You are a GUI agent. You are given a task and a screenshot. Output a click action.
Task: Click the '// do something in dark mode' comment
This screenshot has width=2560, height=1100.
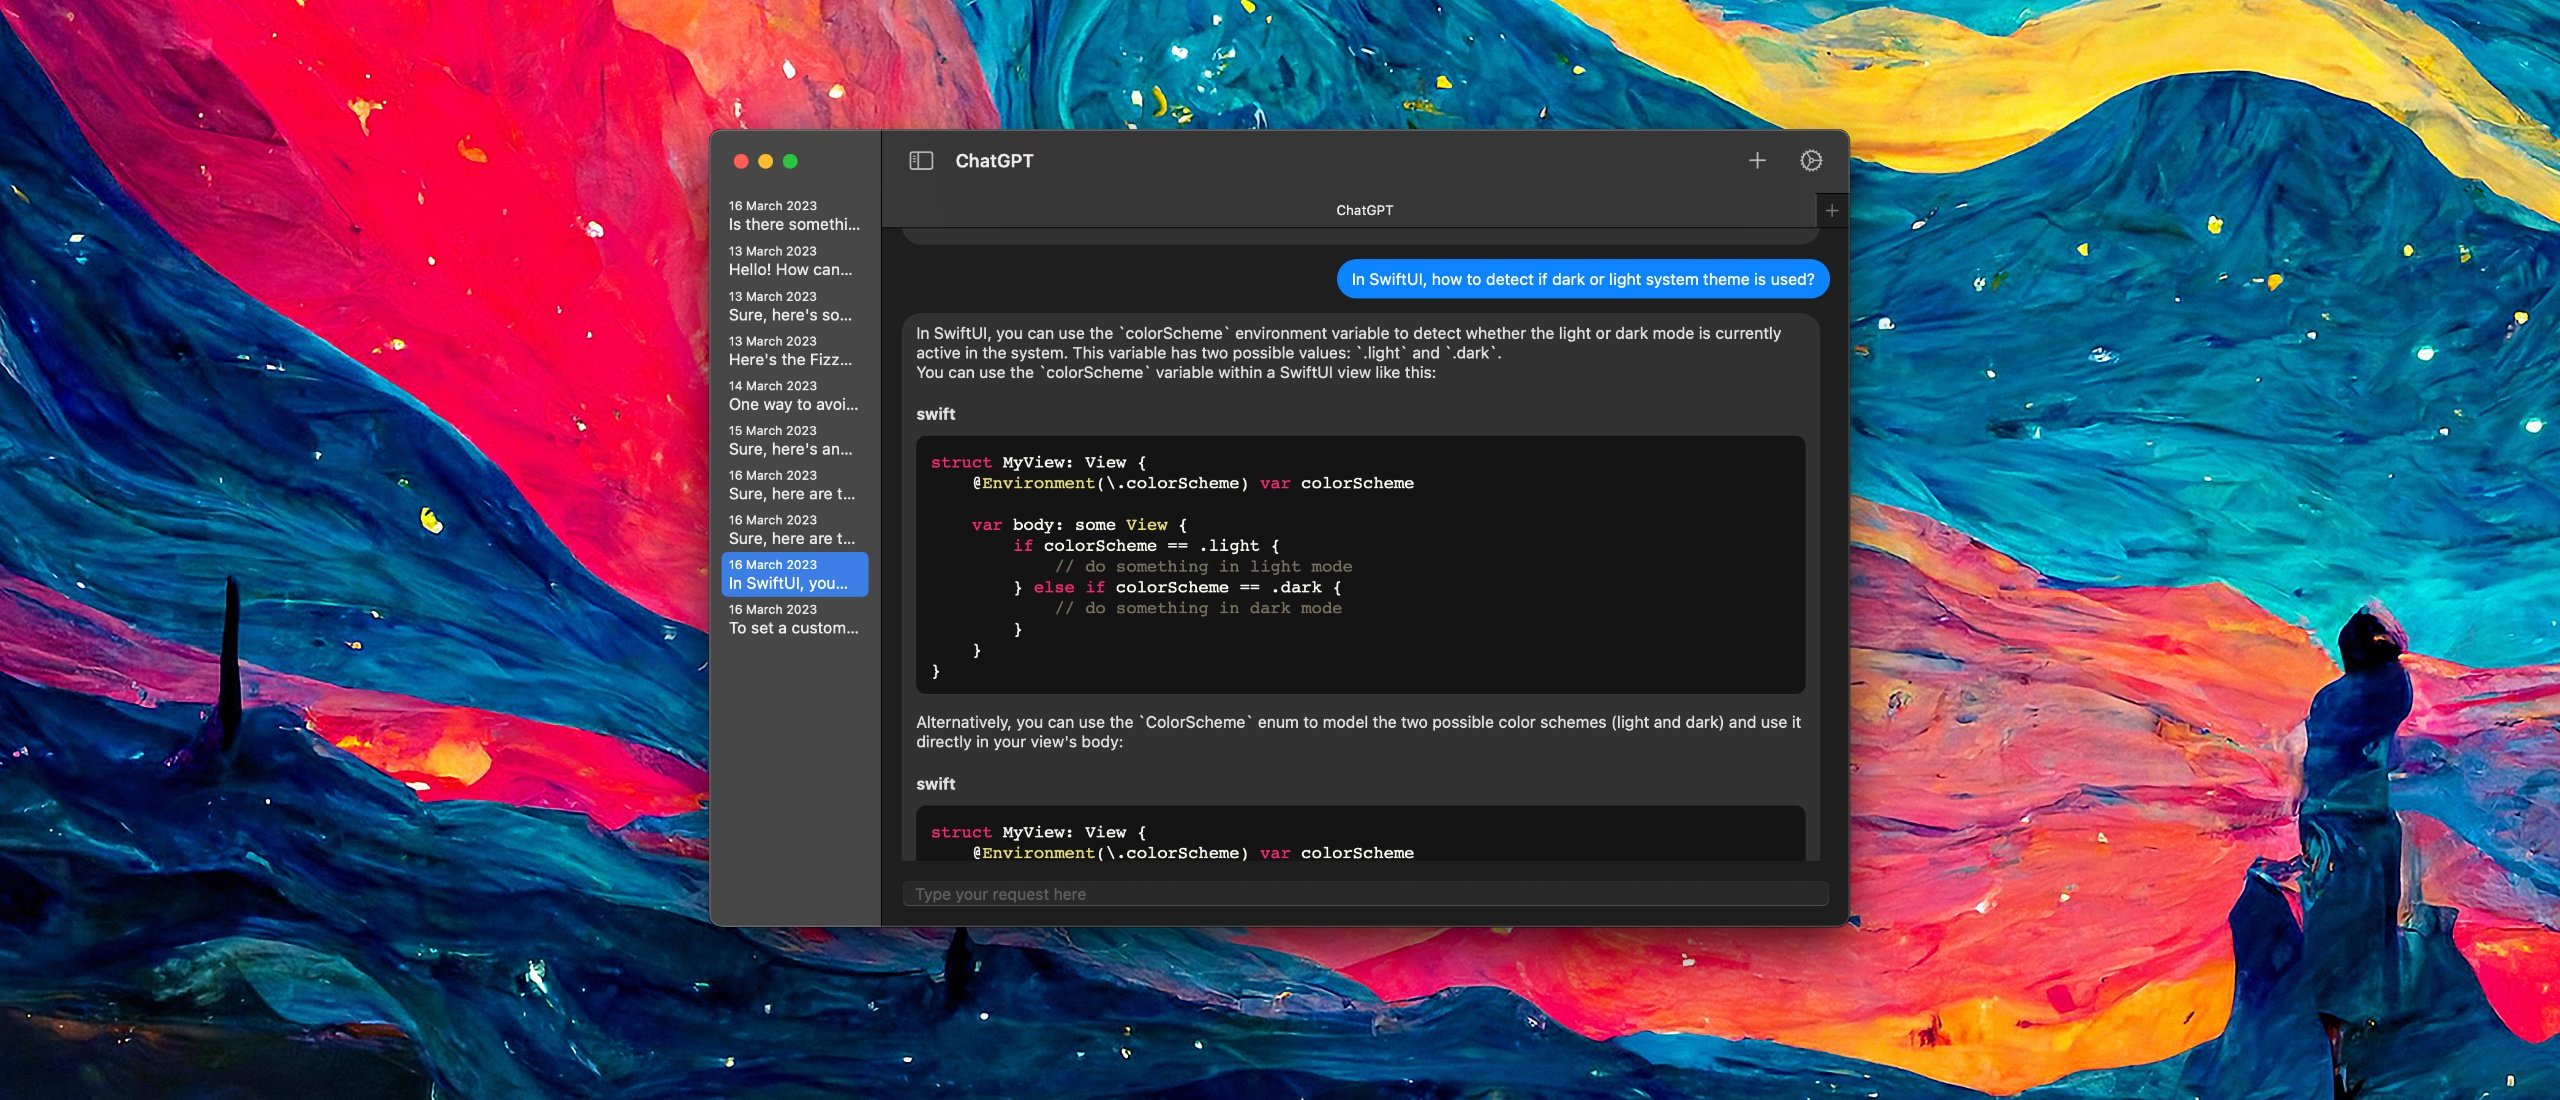click(x=1198, y=609)
